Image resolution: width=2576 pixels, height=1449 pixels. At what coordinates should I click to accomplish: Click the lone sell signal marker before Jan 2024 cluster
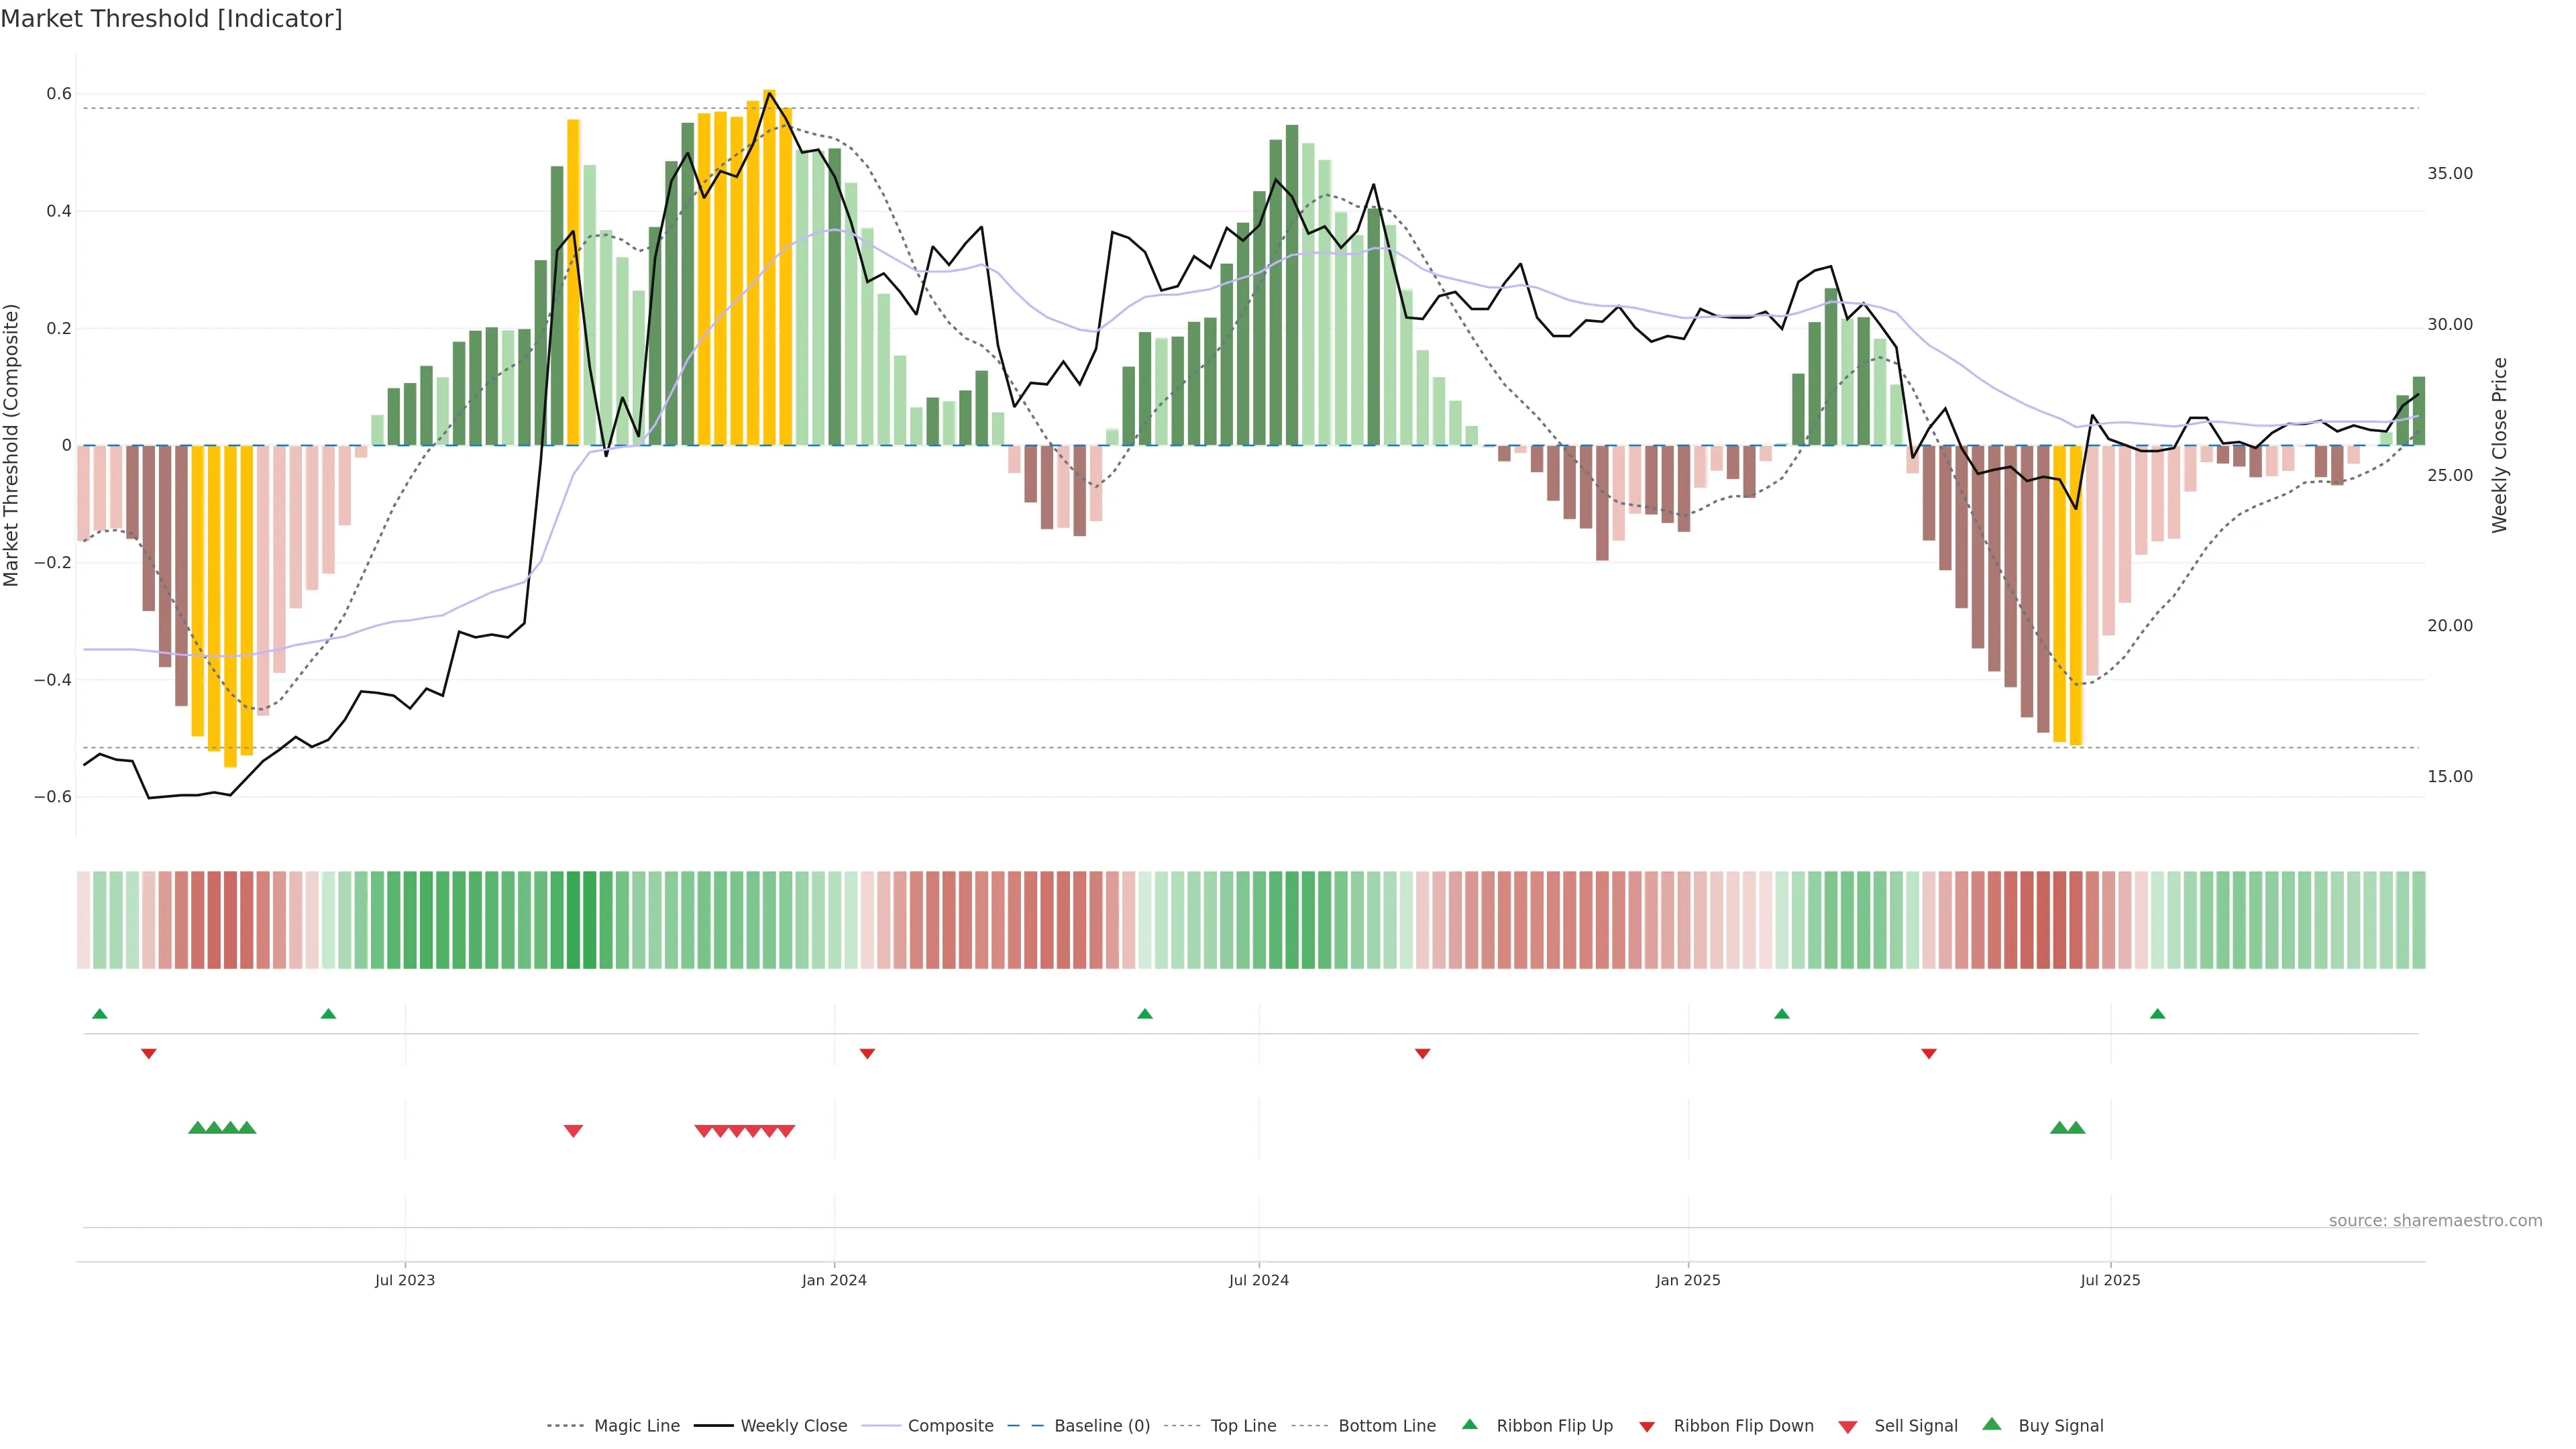tap(573, 1131)
